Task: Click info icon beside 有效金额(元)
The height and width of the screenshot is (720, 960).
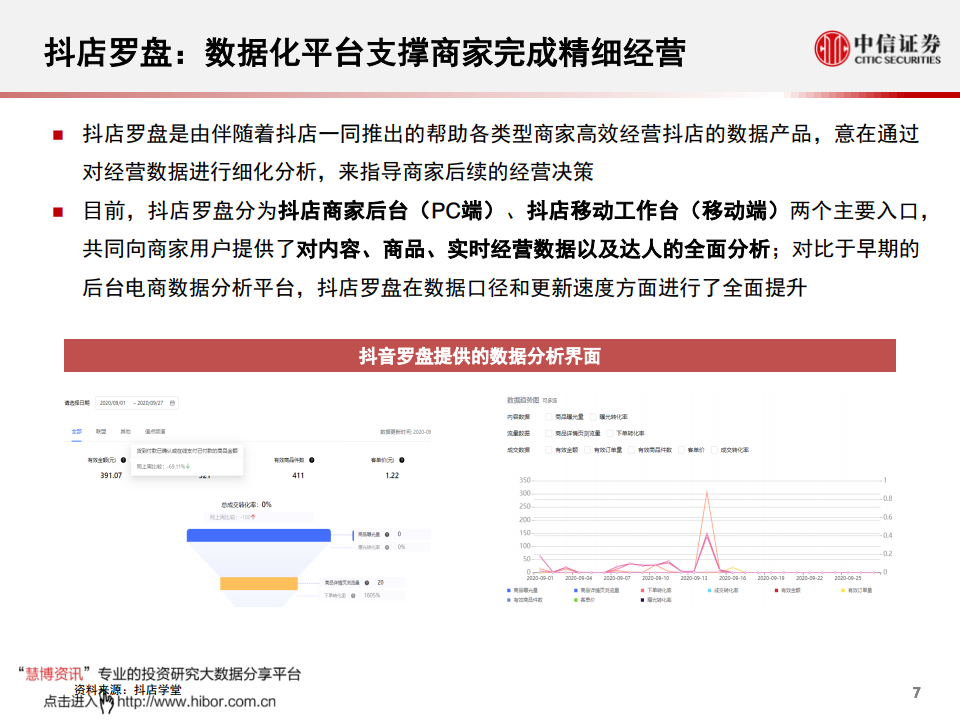Action: [124, 460]
